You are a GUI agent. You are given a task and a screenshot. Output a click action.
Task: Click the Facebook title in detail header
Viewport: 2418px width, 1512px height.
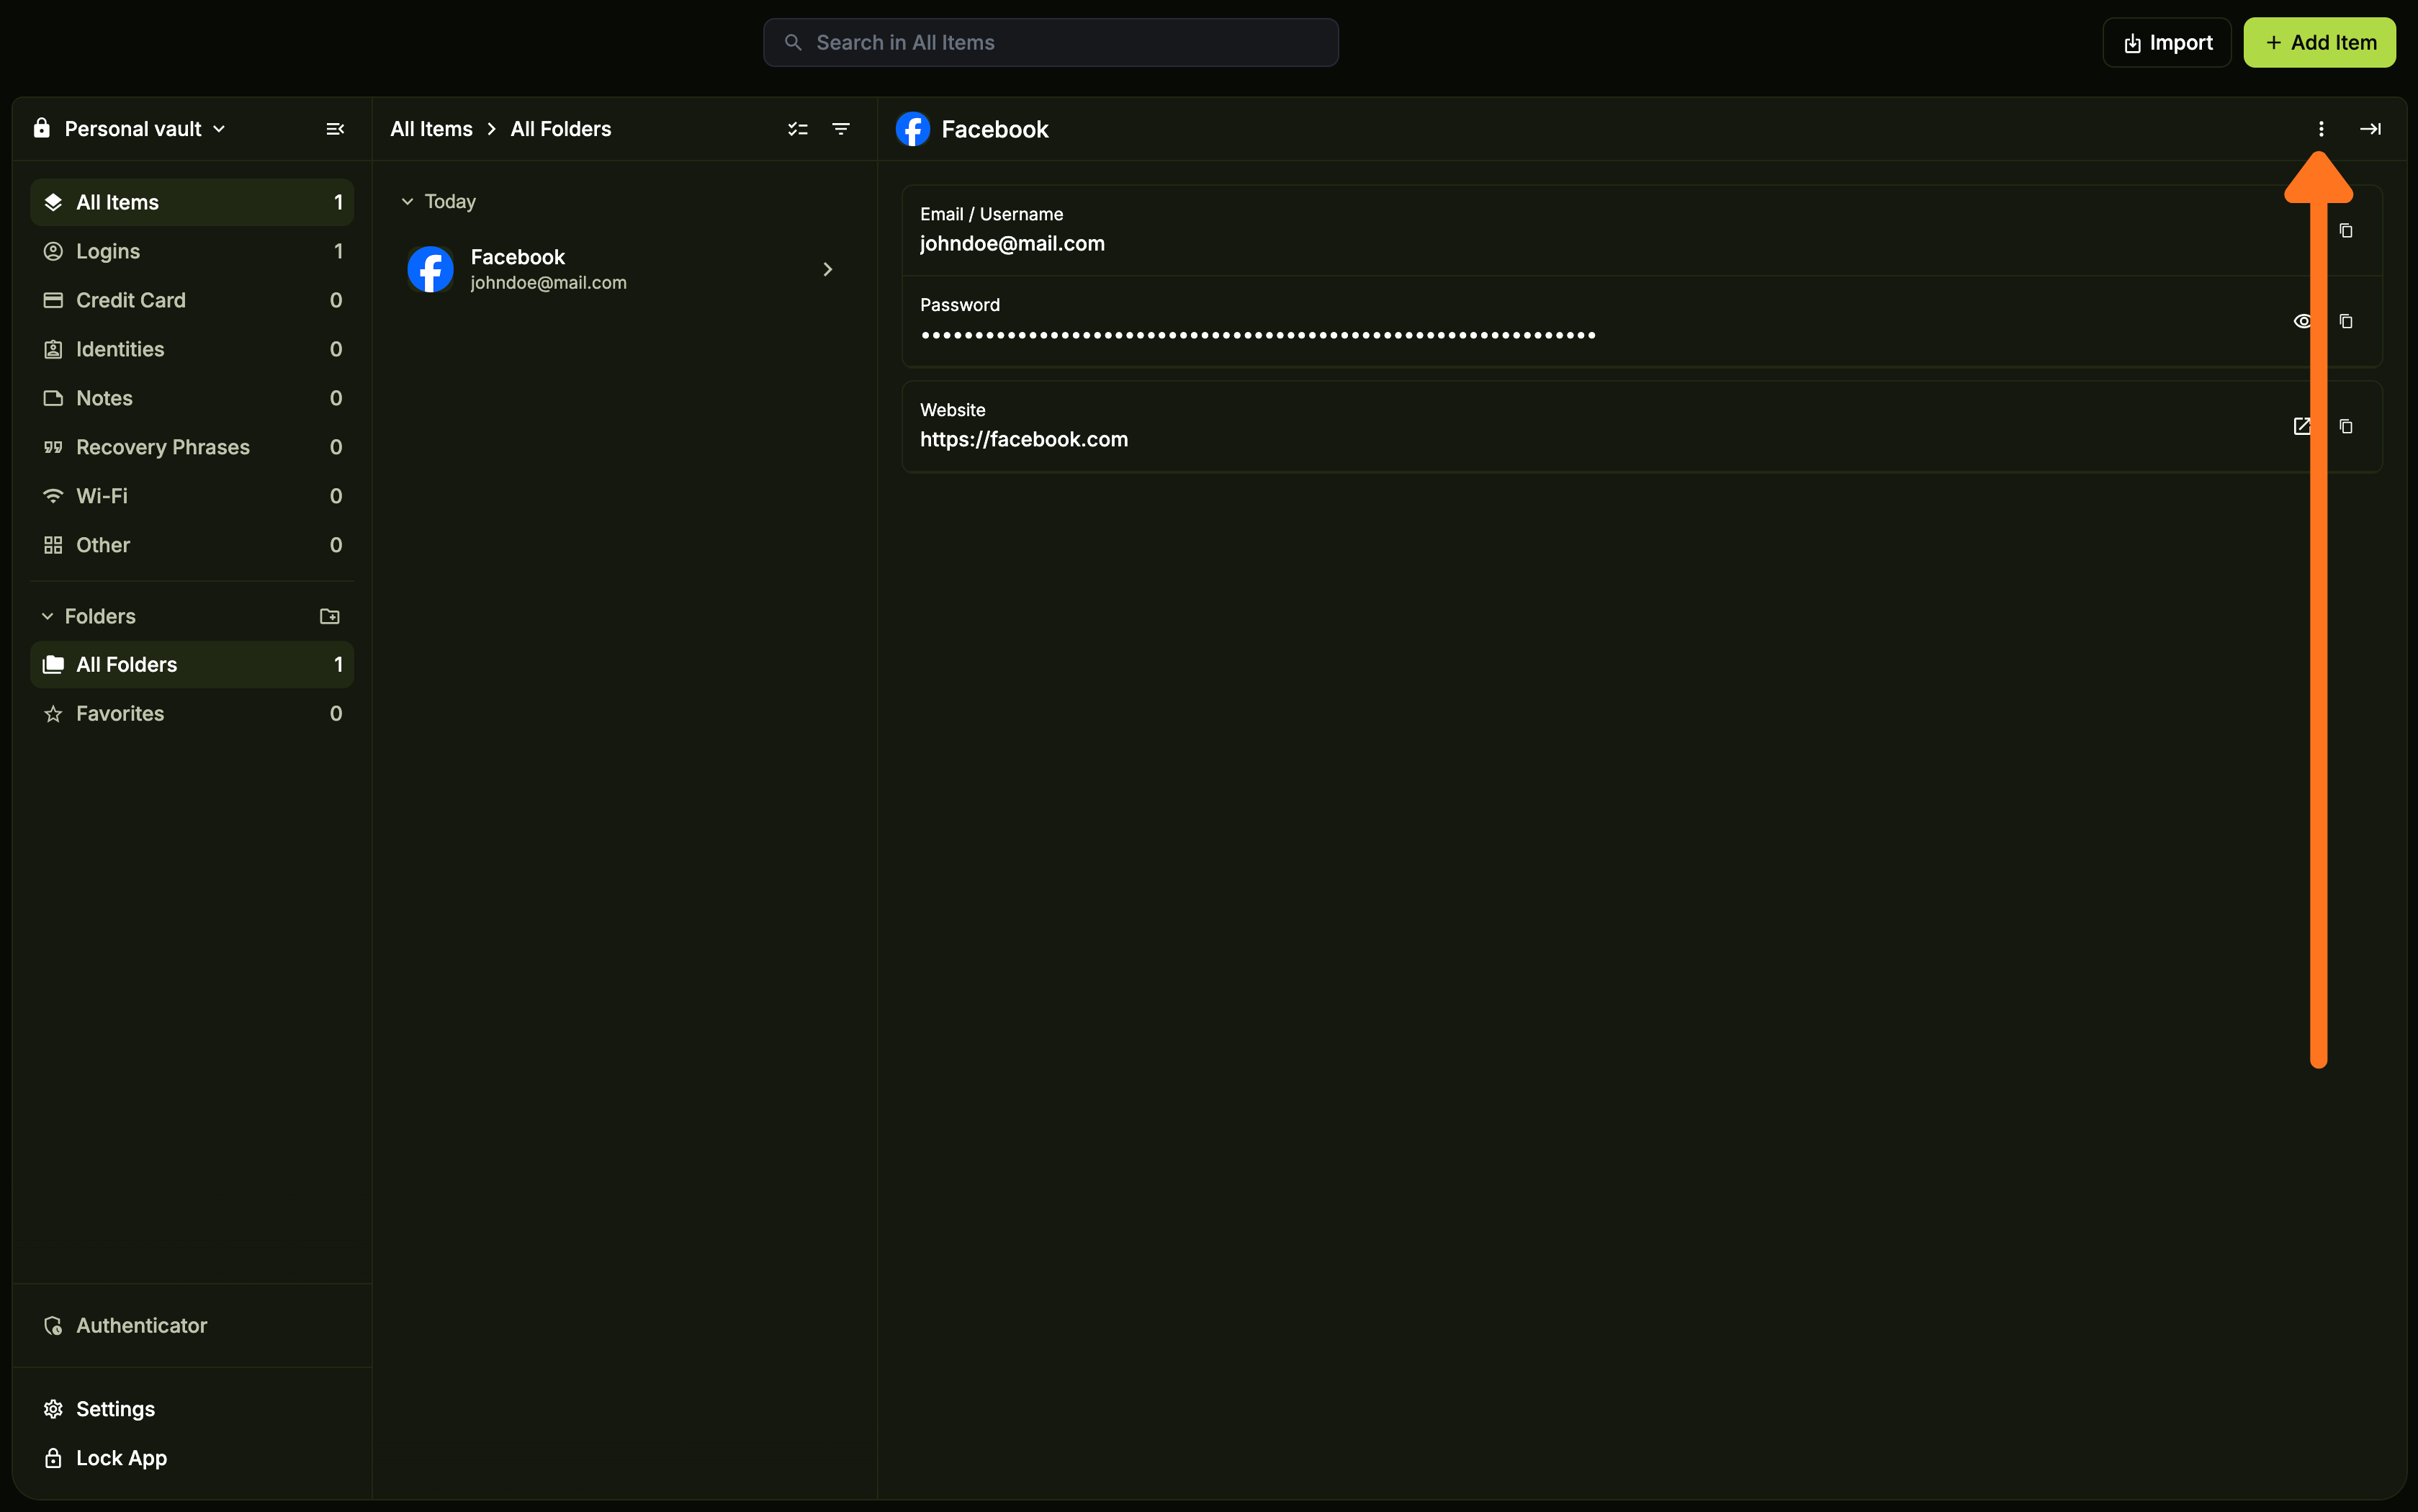click(x=994, y=130)
